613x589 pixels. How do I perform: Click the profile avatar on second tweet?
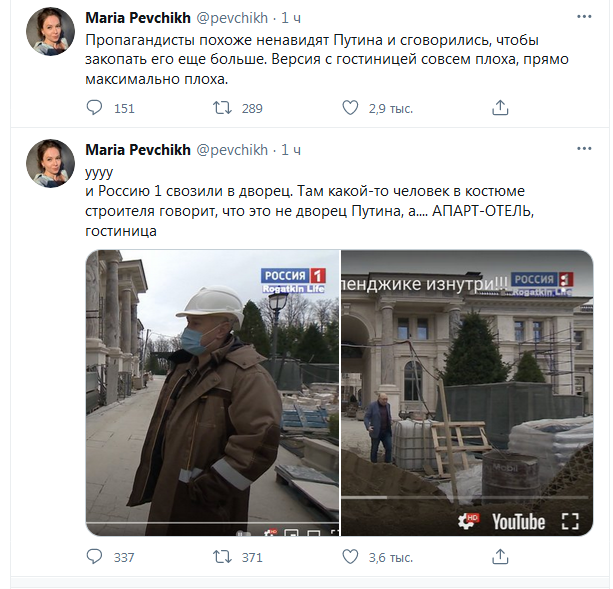pyautogui.click(x=47, y=162)
